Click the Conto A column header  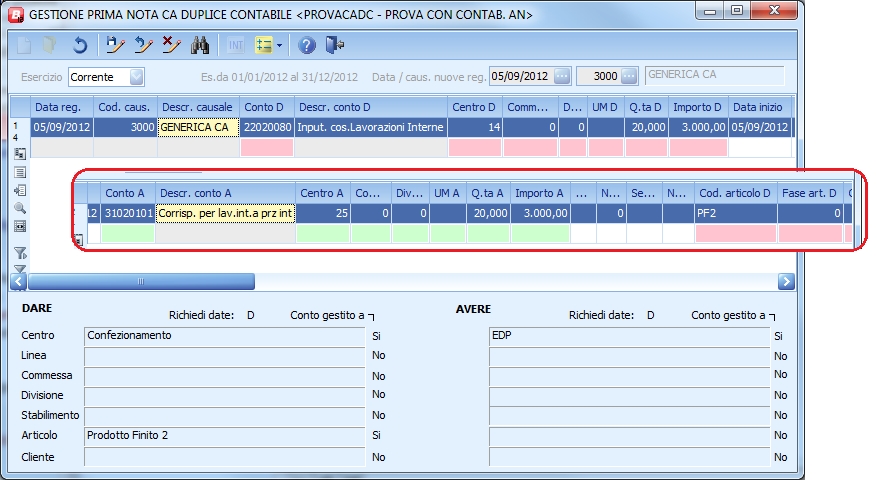(128, 193)
